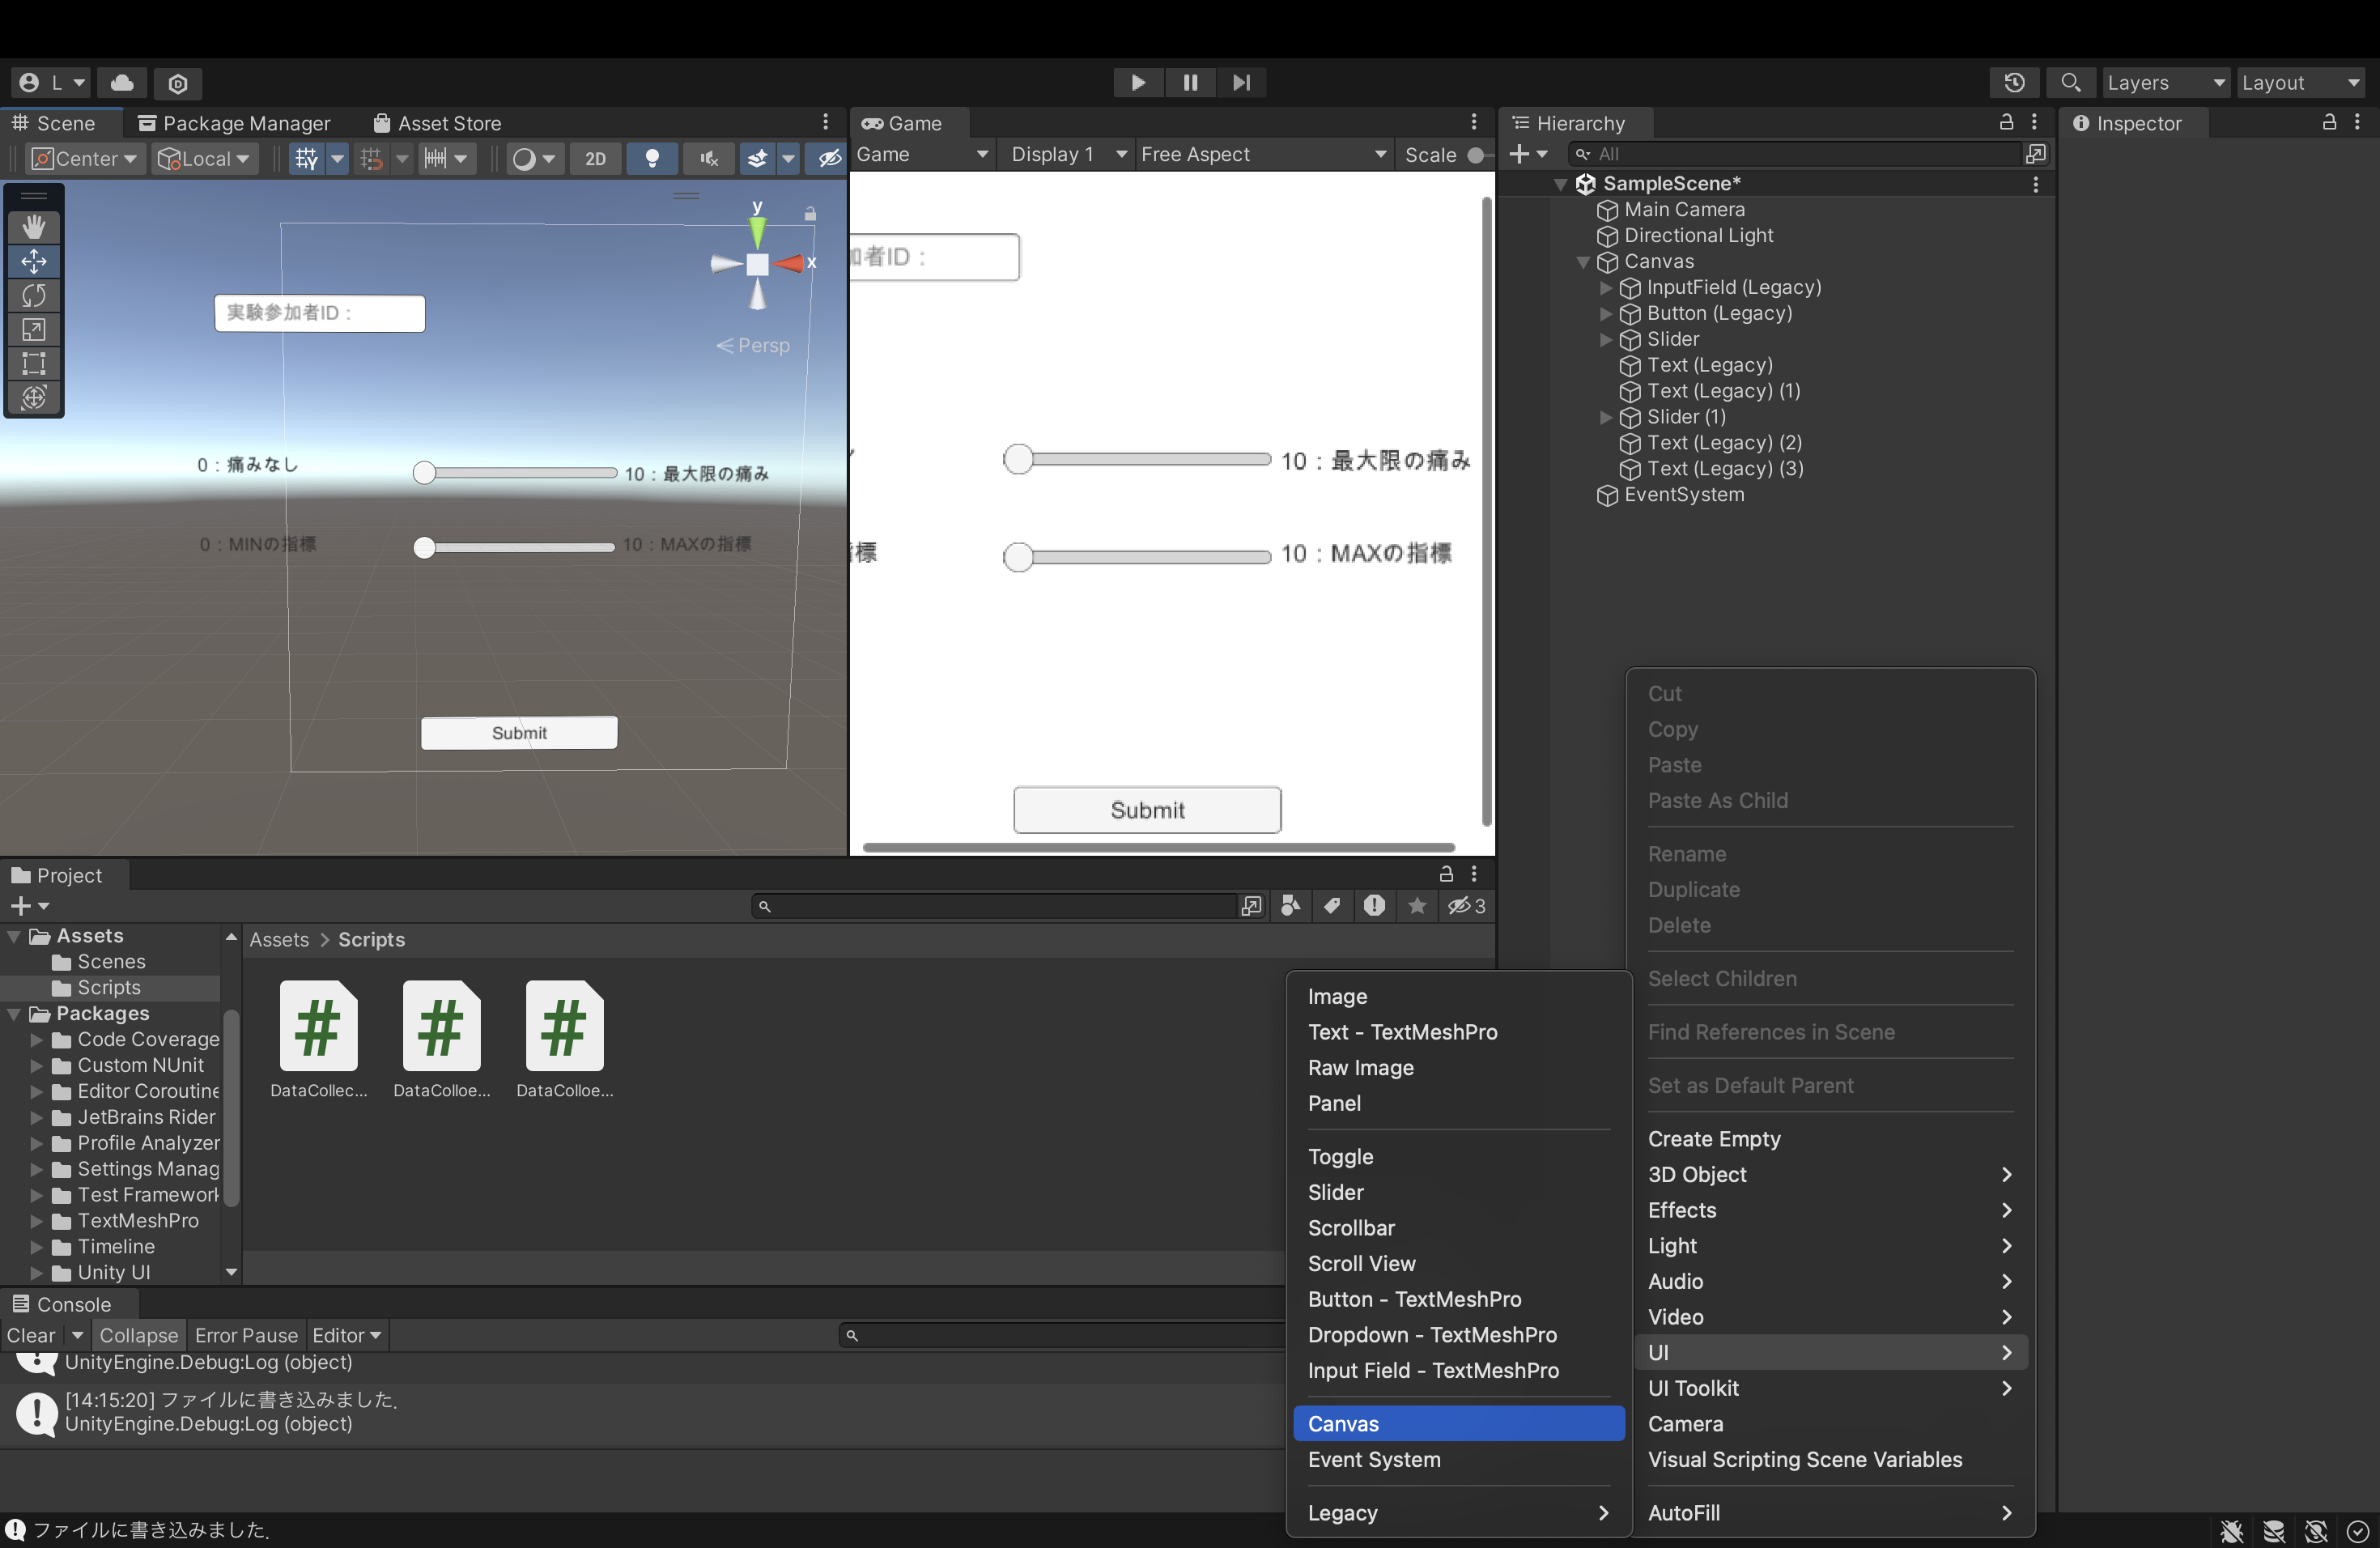Select the Hand tool in the Scene overlay
Screen dimensions: 2380x1548
[34, 226]
